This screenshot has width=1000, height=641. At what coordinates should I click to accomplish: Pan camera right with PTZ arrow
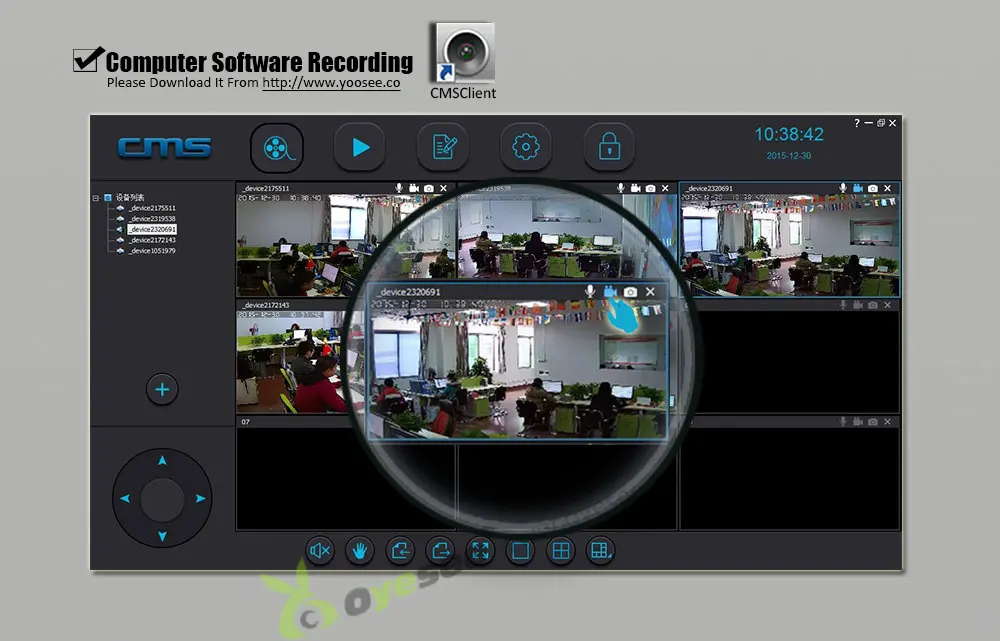[201, 498]
